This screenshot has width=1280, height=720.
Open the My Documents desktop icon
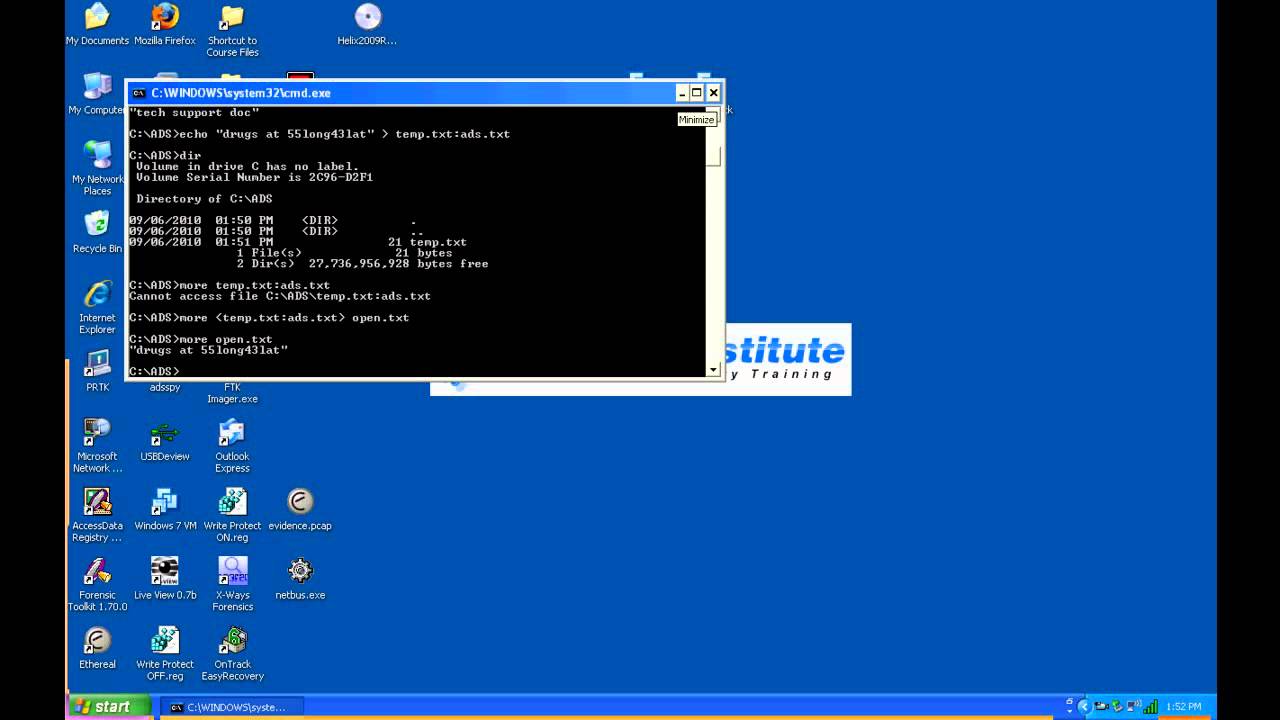click(97, 24)
